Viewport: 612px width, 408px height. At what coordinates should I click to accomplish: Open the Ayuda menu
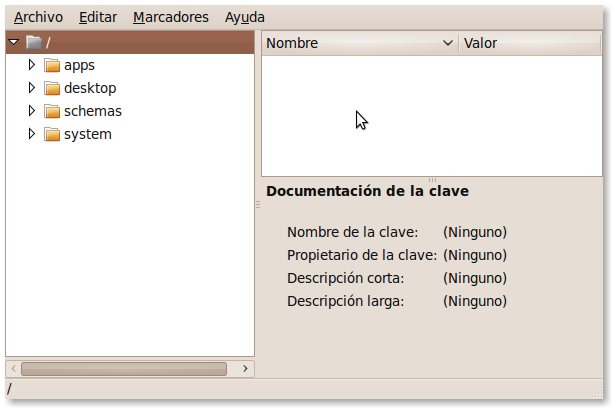click(245, 17)
